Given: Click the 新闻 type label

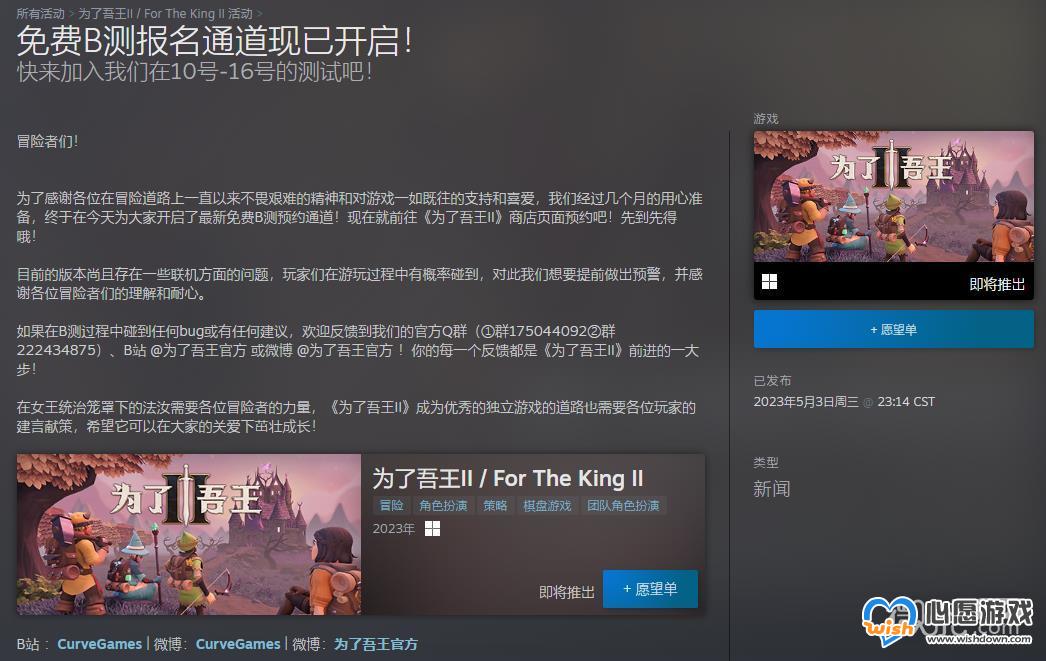Looking at the screenshot, I should [x=772, y=489].
